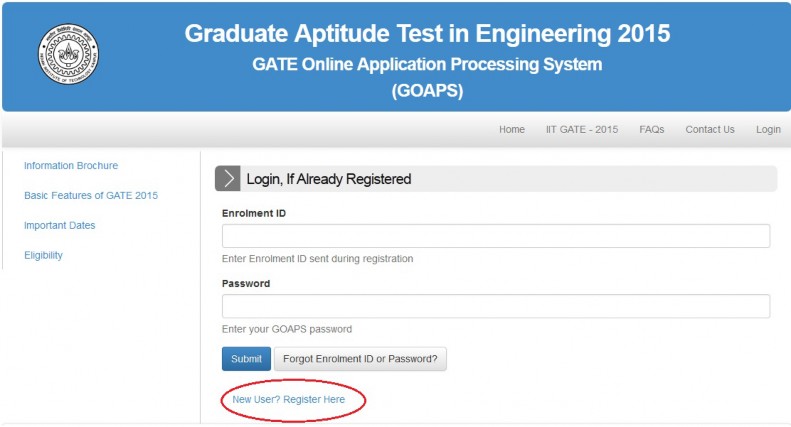Image resolution: width=791 pixels, height=427 pixels.
Task: Click the 'Password' field label
Action: (246, 284)
